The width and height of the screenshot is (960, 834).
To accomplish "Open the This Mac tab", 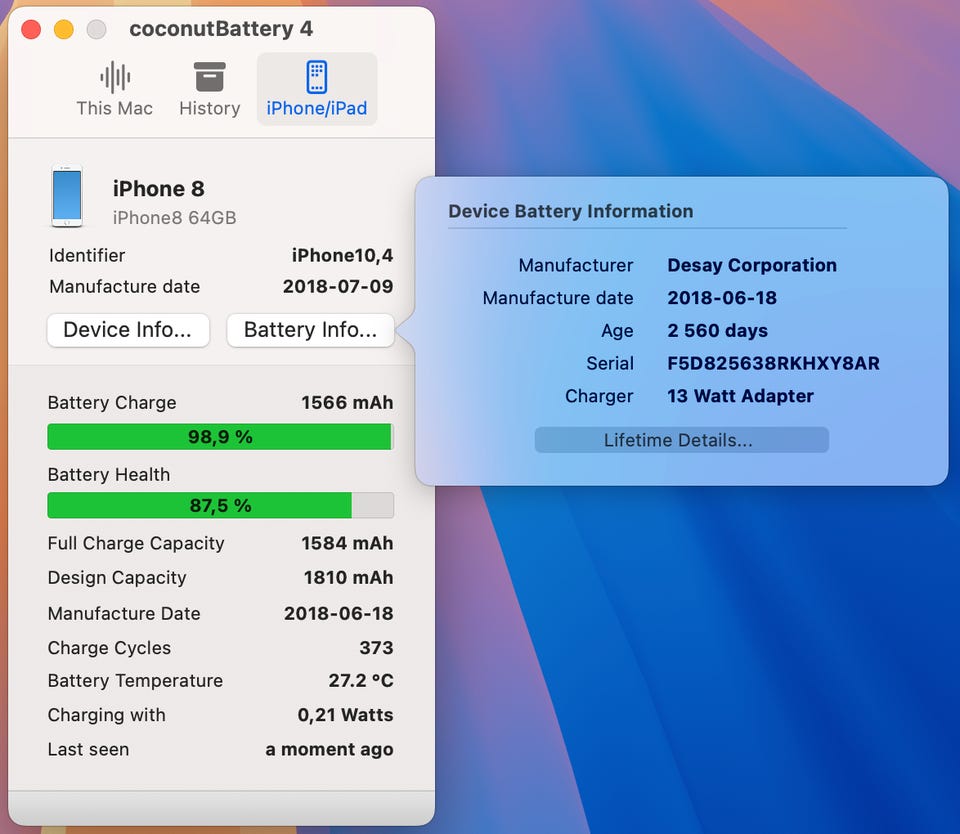I will (114, 89).
